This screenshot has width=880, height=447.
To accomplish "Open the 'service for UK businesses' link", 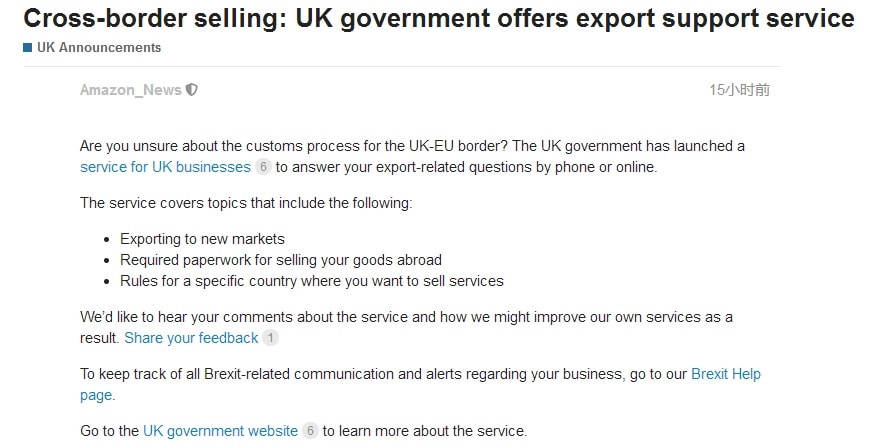I will click(x=165, y=167).
